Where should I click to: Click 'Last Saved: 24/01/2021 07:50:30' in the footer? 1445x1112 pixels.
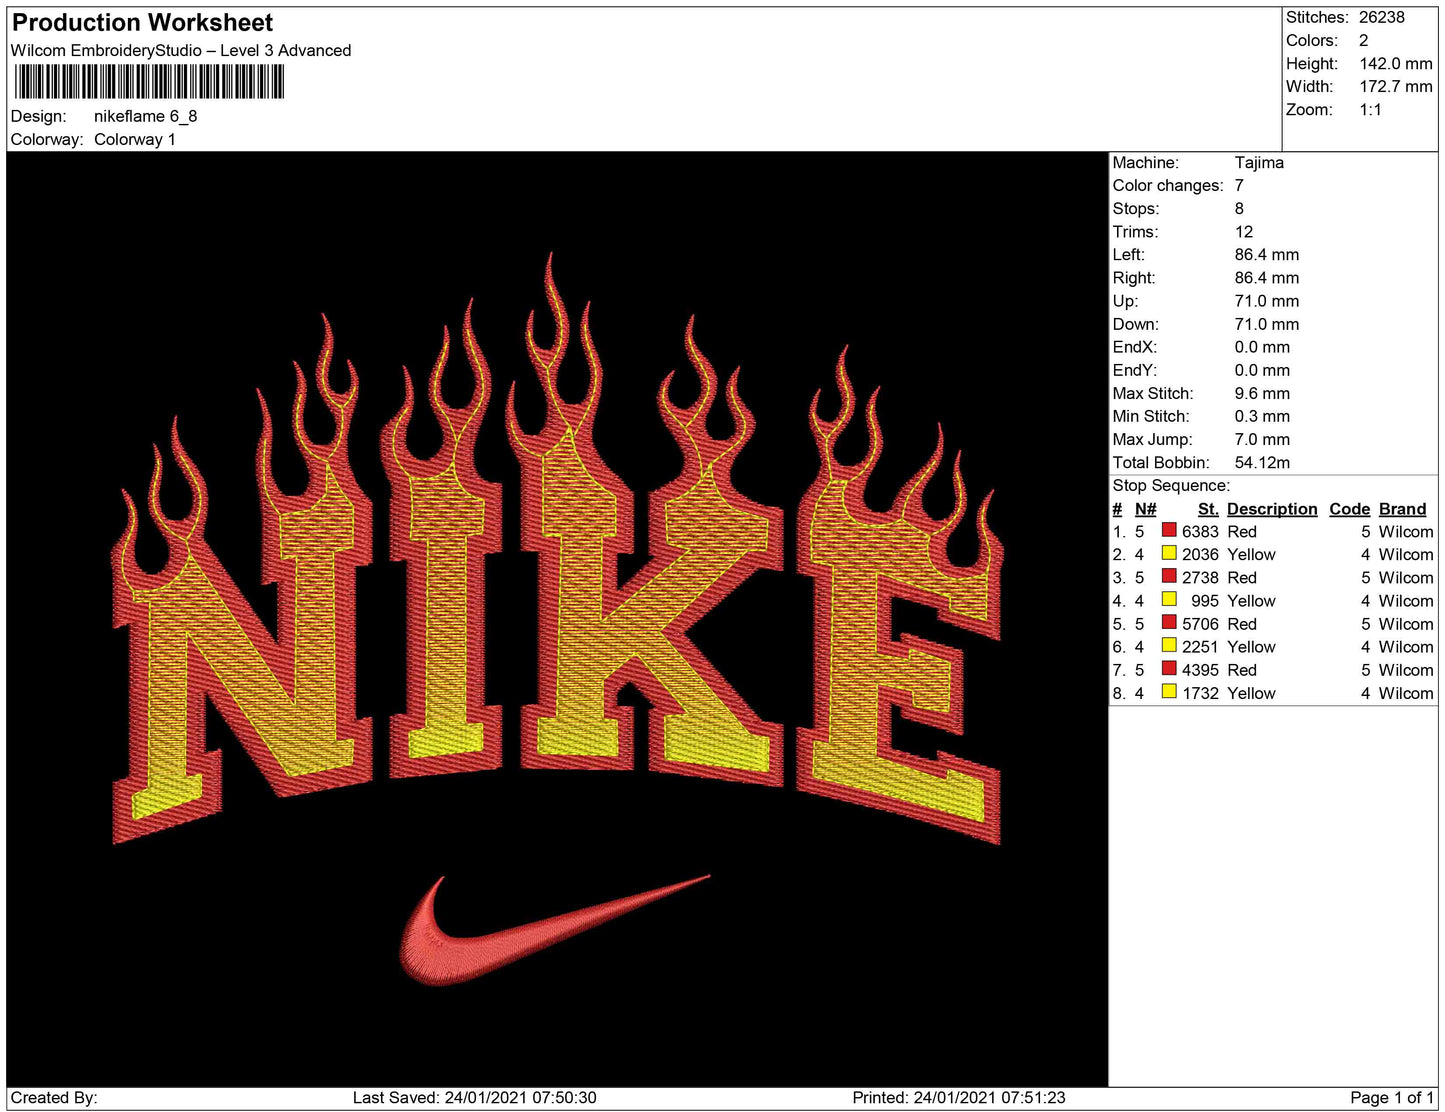pyautogui.click(x=474, y=1097)
